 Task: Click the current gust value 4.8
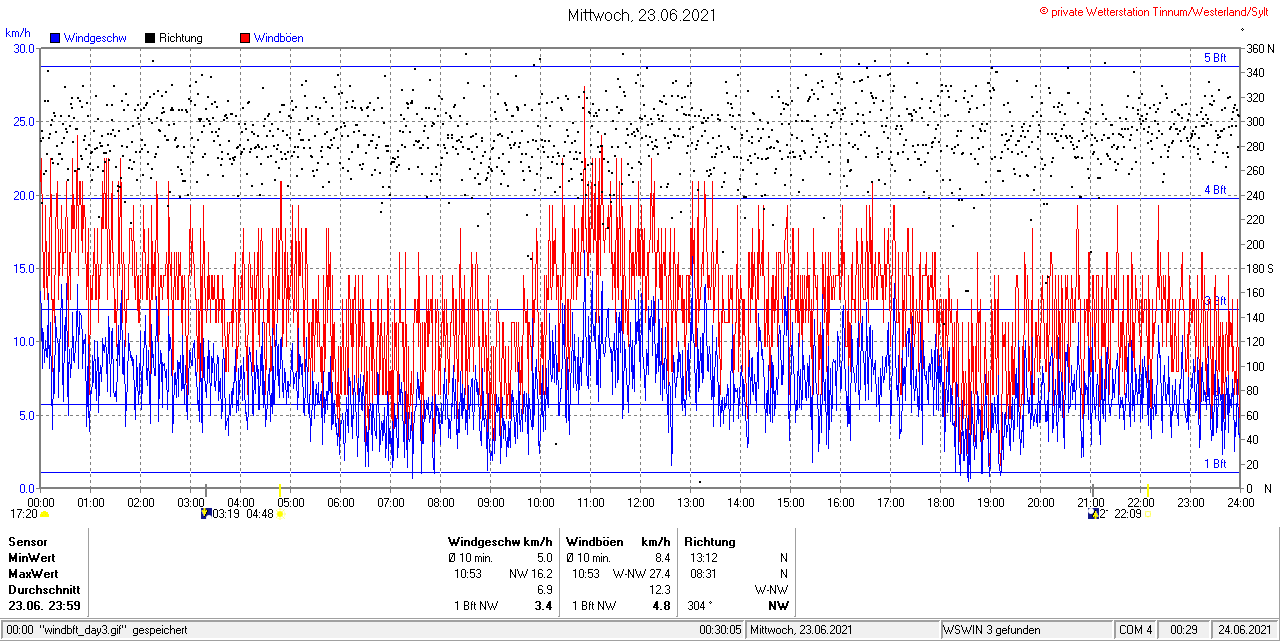coord(661,605)
